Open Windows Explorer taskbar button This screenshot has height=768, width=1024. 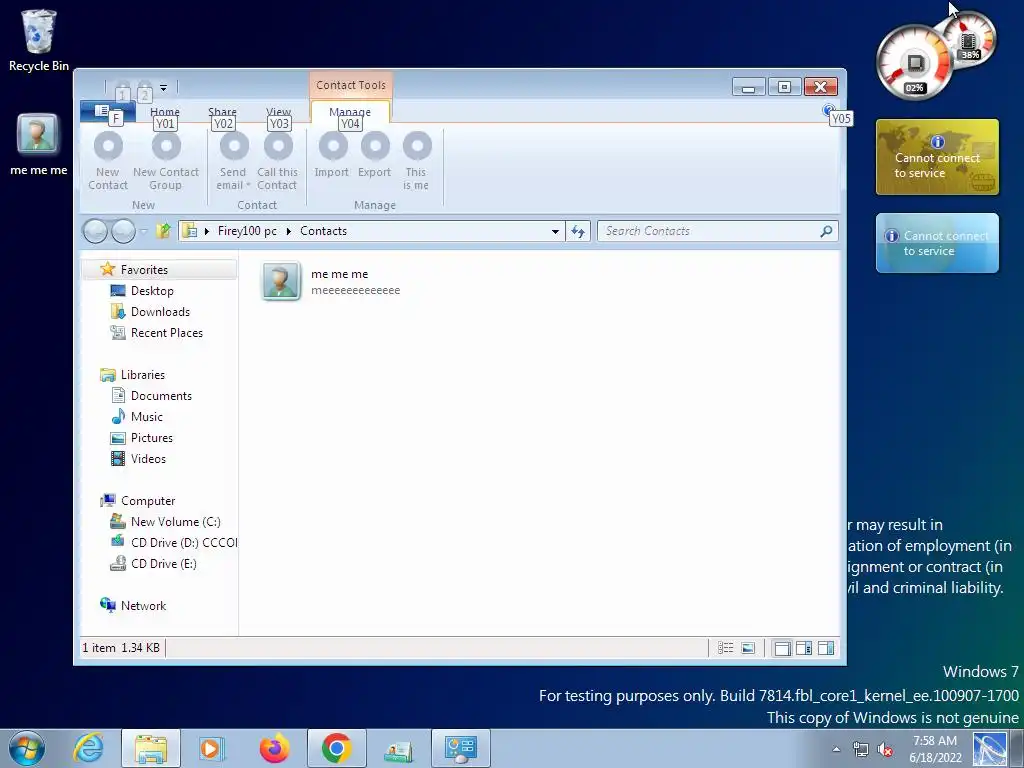(151, 748)
